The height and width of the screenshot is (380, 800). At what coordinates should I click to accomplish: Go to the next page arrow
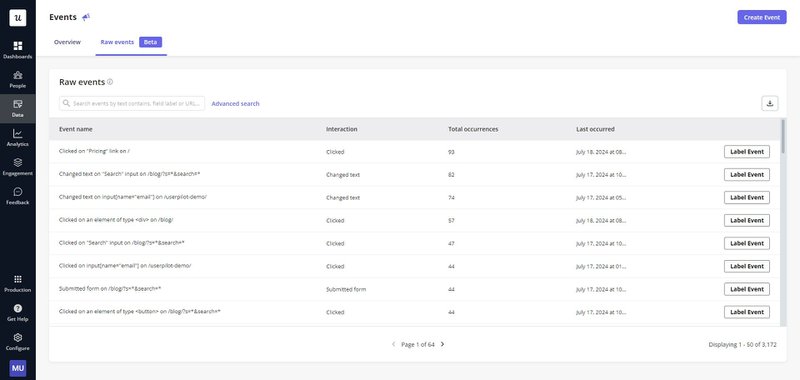[x=442, y=344]
